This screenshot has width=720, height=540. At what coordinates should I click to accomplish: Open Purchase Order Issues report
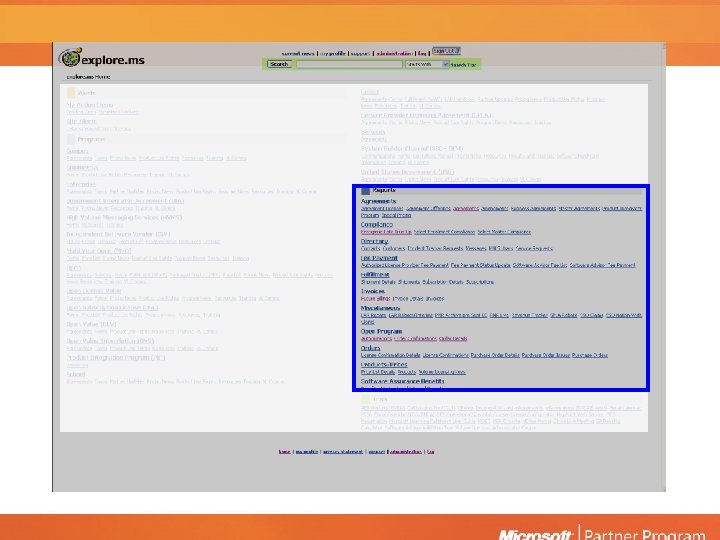click(546, 355)
